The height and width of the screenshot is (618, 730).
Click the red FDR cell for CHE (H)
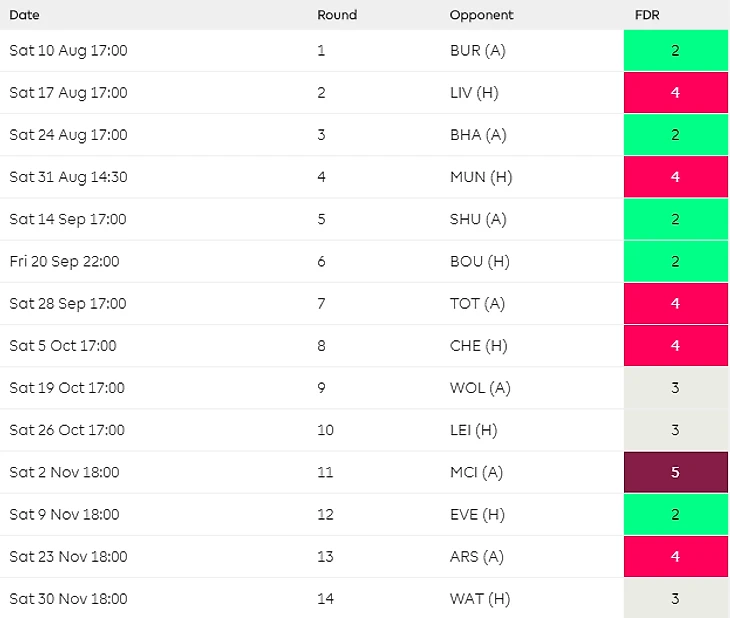(x=675, y=346)
